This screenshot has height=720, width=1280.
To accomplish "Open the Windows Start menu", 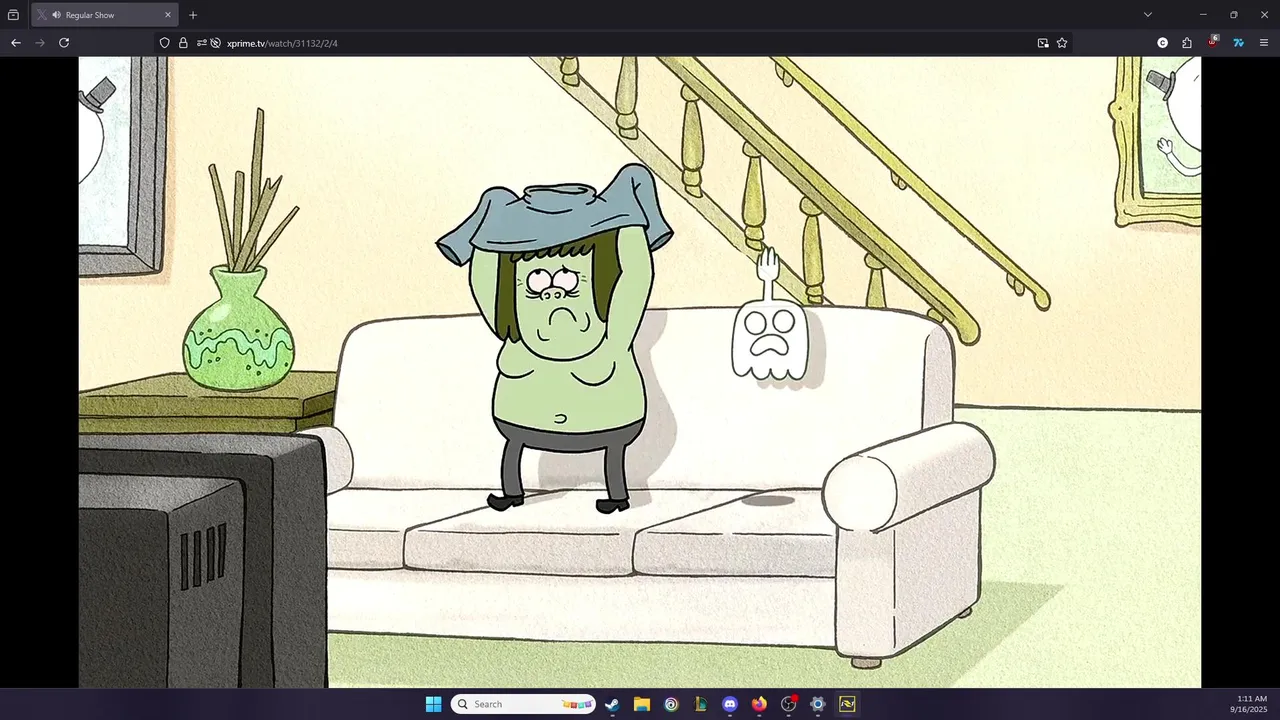I will pos(433,704).
